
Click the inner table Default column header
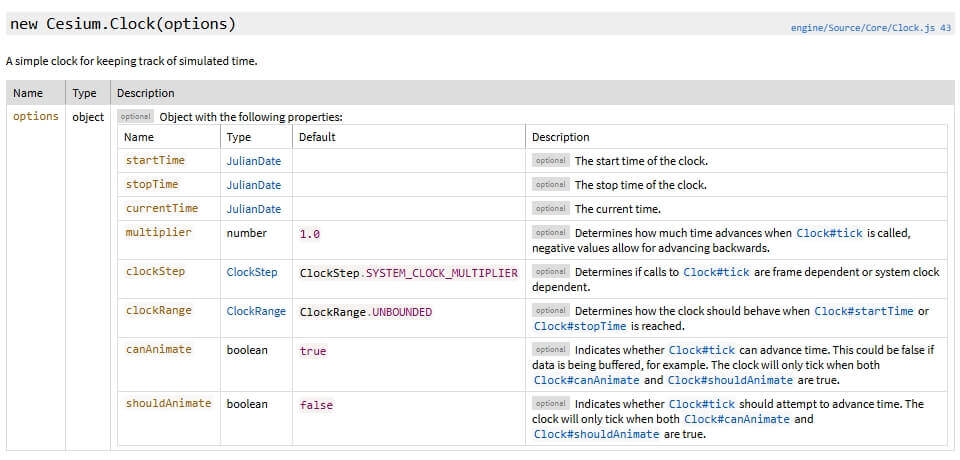click(317, 138)
